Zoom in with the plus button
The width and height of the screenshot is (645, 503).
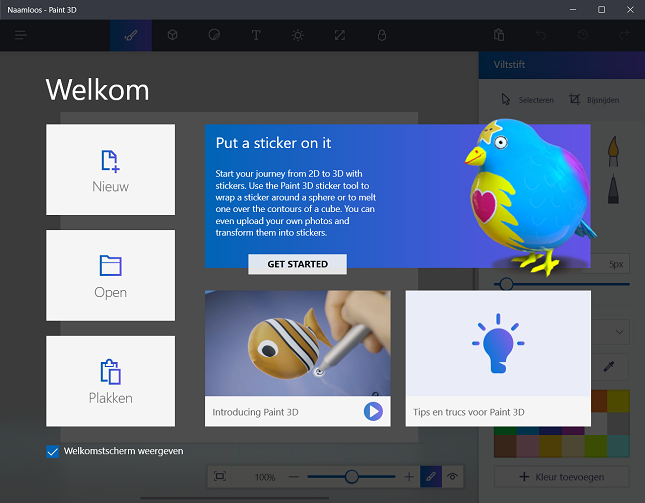coord(409,477)
